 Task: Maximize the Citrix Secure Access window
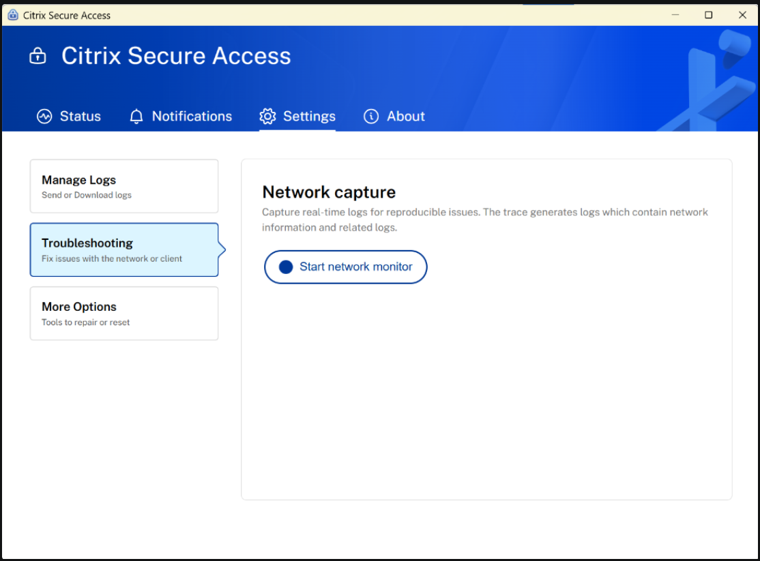point(709,15)
